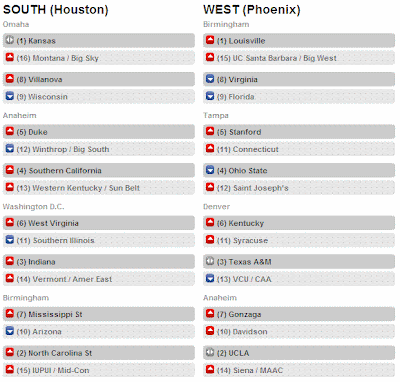Viewport: 400px width, 382px height.
Task: Click the gray icon next to UCLA
Action: pyautogui.click(x=210, y=352)
